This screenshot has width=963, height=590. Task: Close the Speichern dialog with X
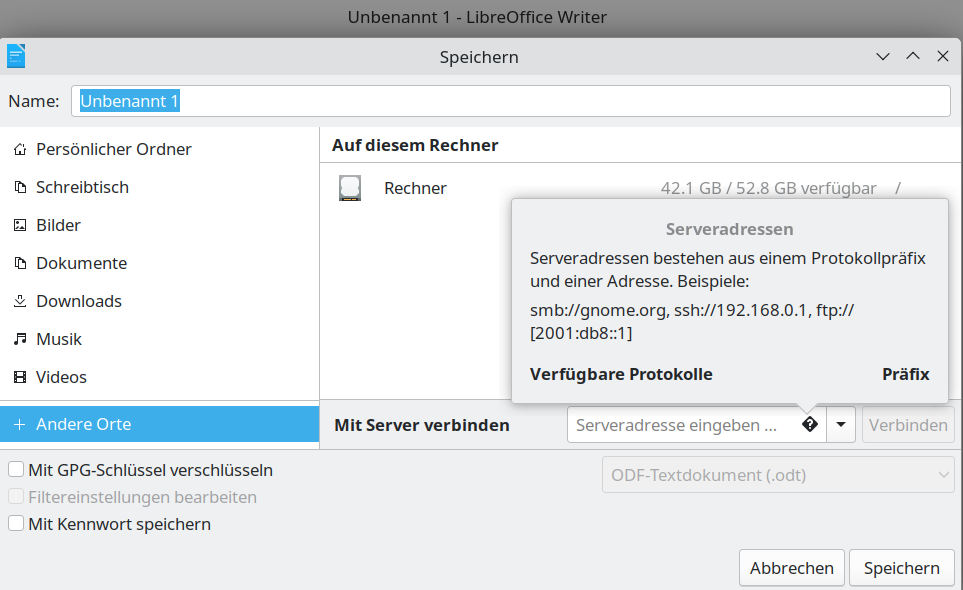coord(943,56)
